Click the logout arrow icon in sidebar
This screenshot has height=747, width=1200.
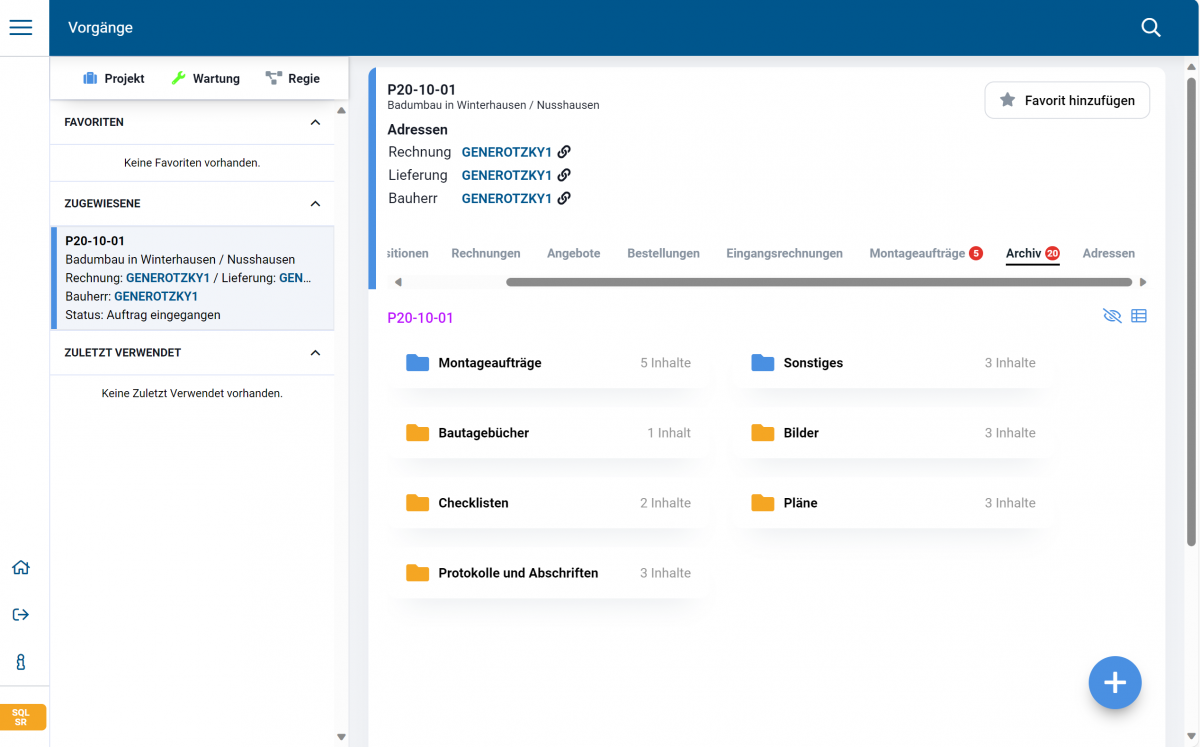[21, 615]
